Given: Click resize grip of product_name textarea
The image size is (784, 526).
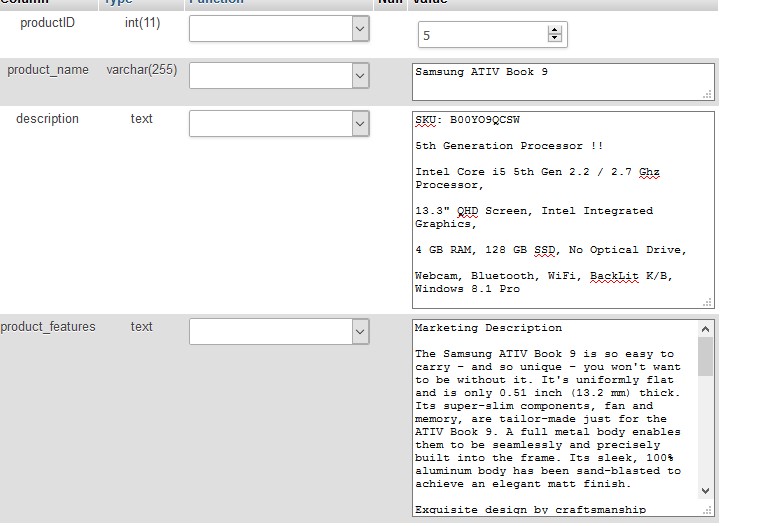Looking at the screenshot, I should (708, 94).
